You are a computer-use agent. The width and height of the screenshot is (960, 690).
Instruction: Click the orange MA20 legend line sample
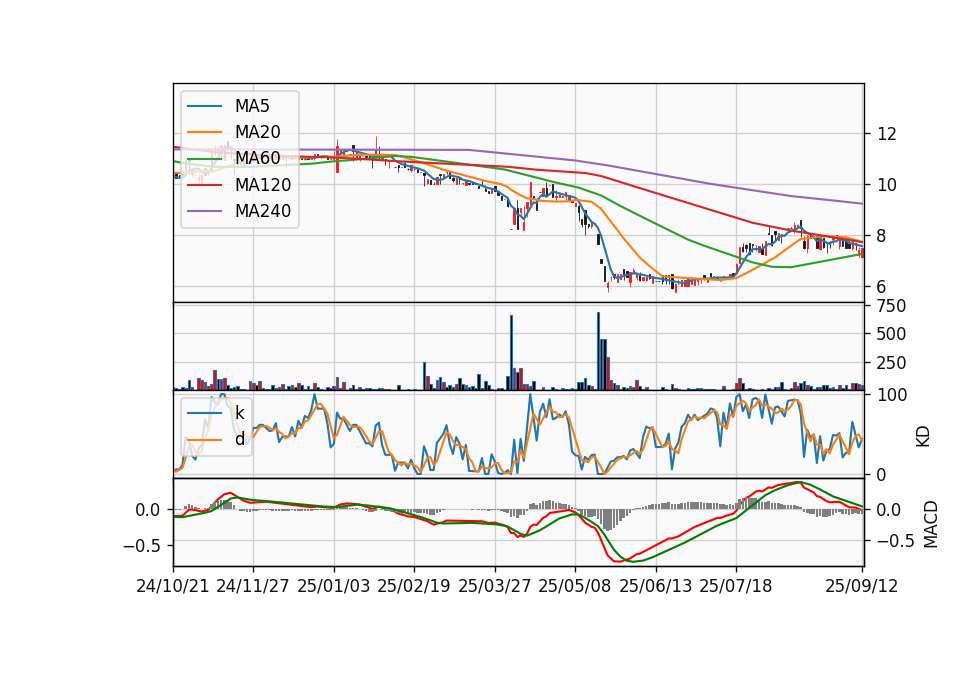pyautogui.click(x=204, y=132)
